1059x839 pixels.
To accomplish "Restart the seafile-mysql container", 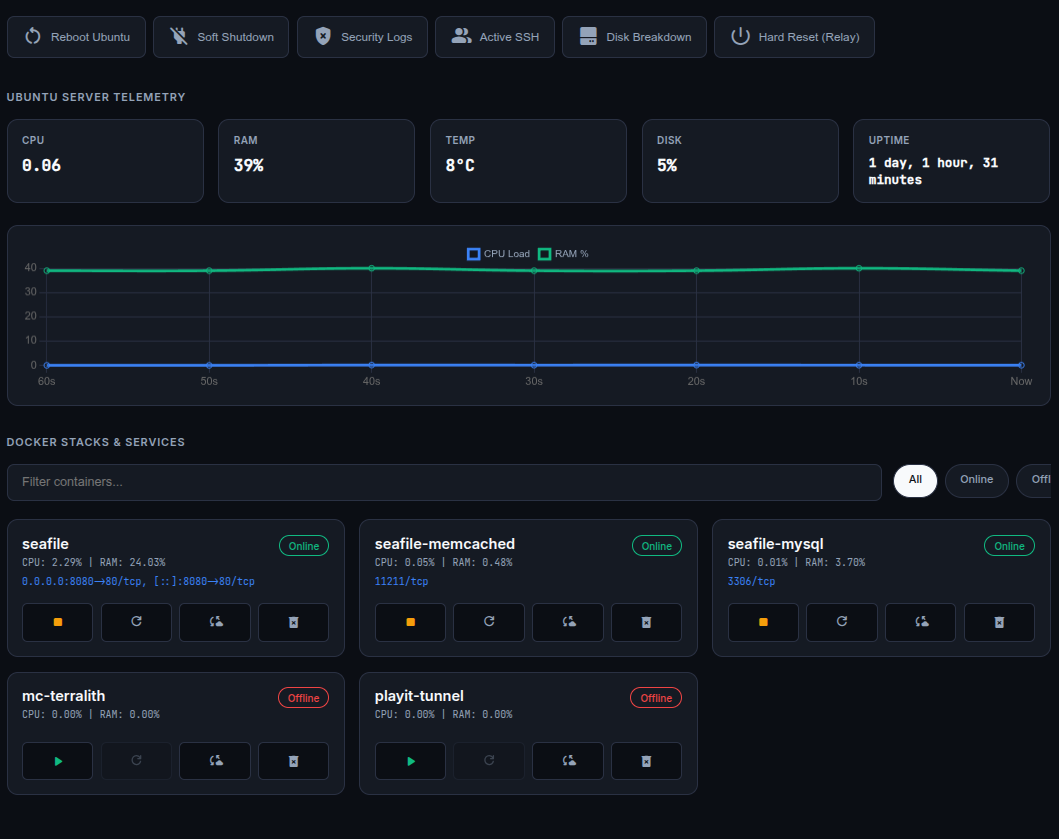I will pyautogui.click(x=841, y=622).
